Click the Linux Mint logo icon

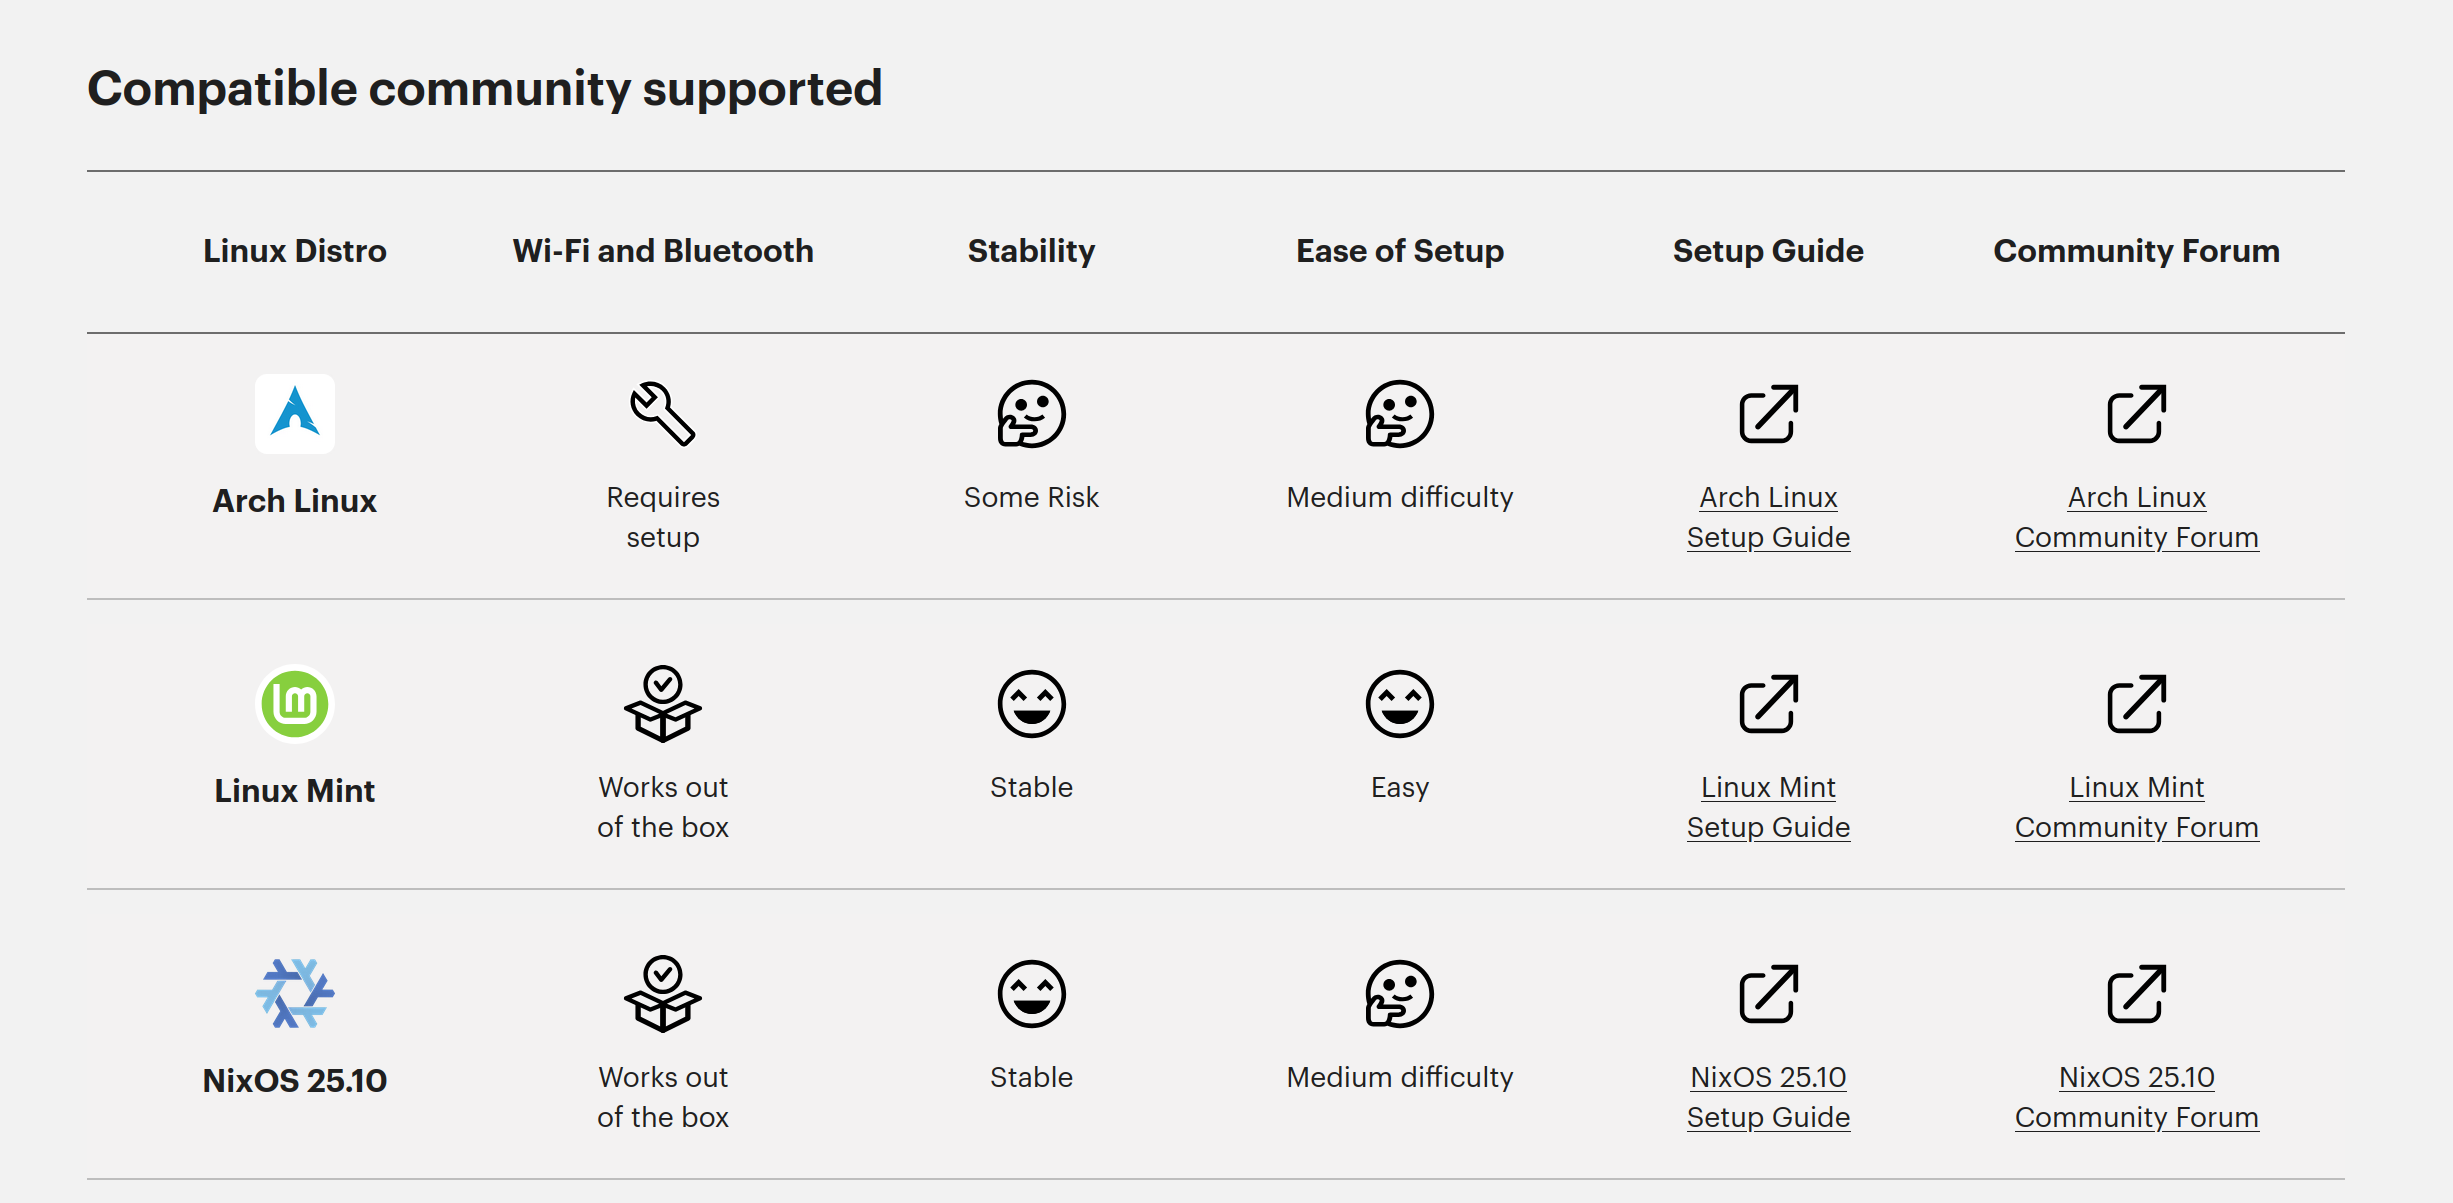tap(294, 704)
